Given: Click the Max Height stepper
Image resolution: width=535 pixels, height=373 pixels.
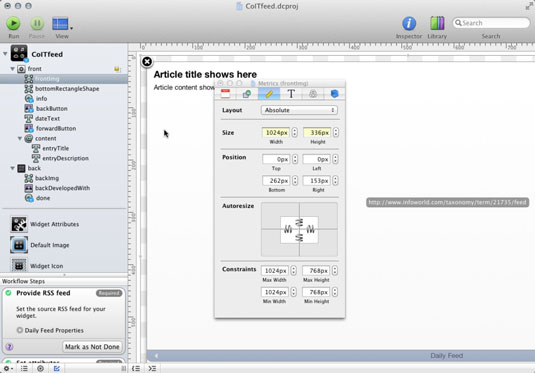Looking at the screenshot, I should 335,271.
